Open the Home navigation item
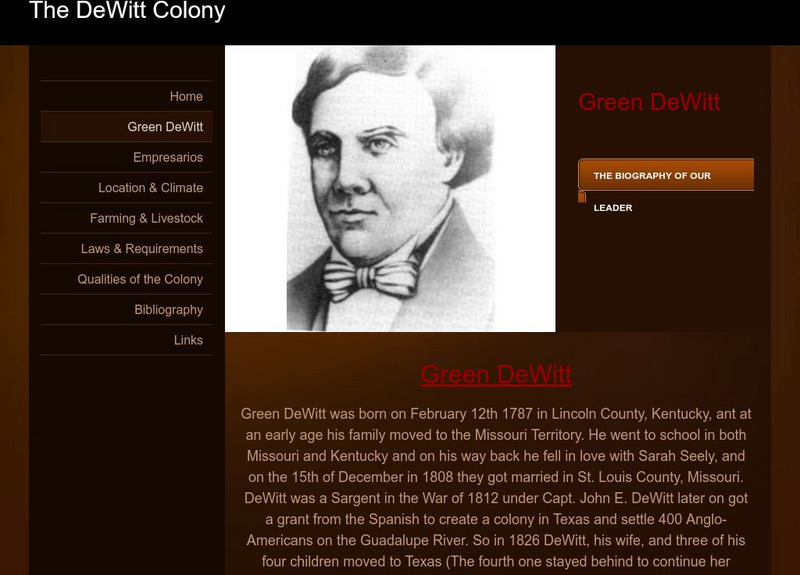 pyautogui.click(x=127, y=96)
